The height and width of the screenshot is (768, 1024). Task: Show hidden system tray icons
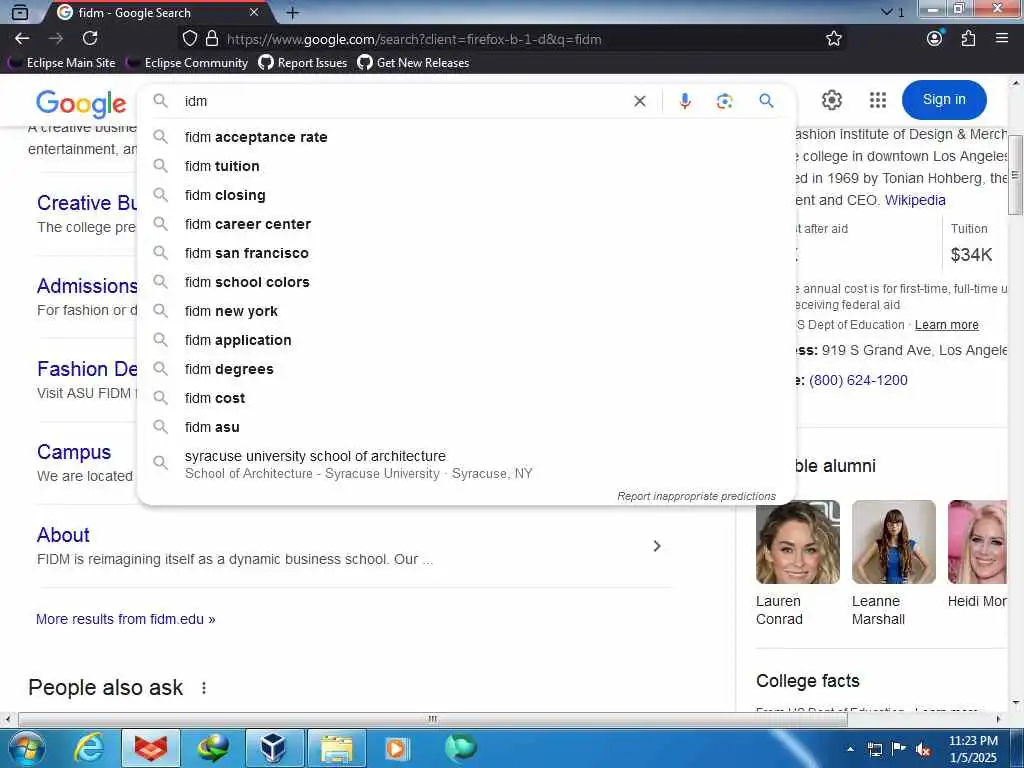pyautogui.click(x=850, y=749)
